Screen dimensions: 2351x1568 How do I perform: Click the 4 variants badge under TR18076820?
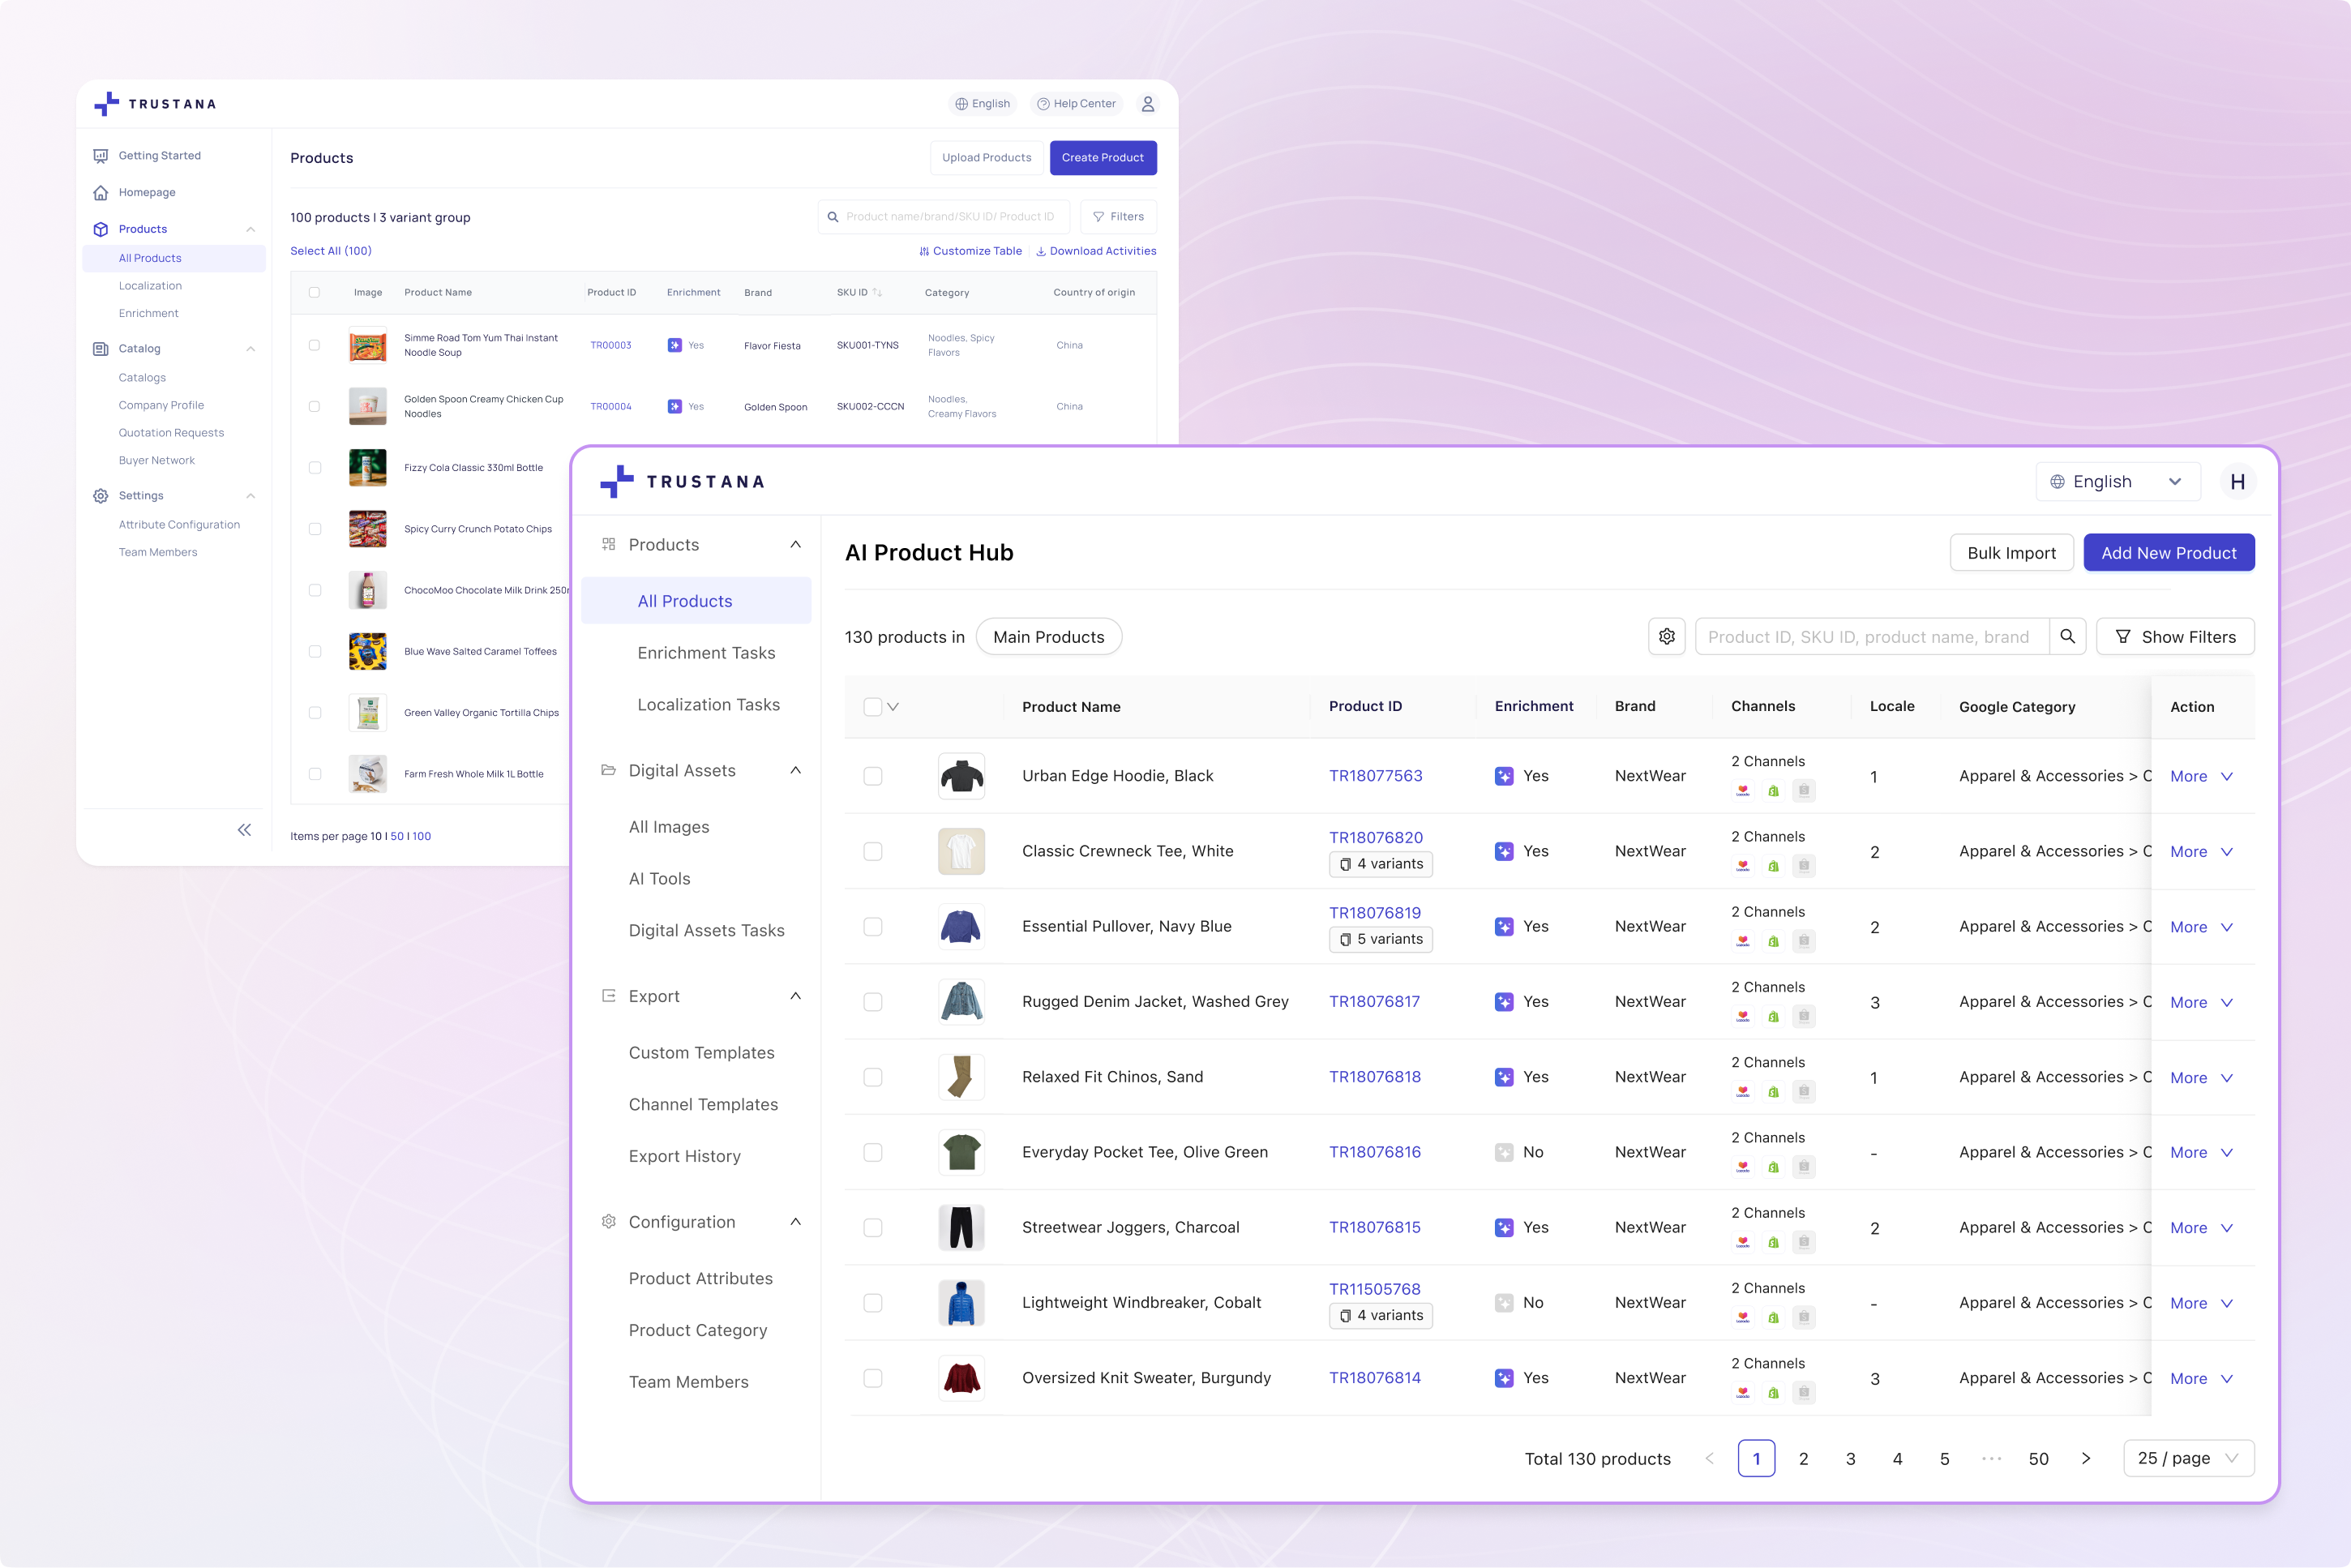pos(1380,864)
